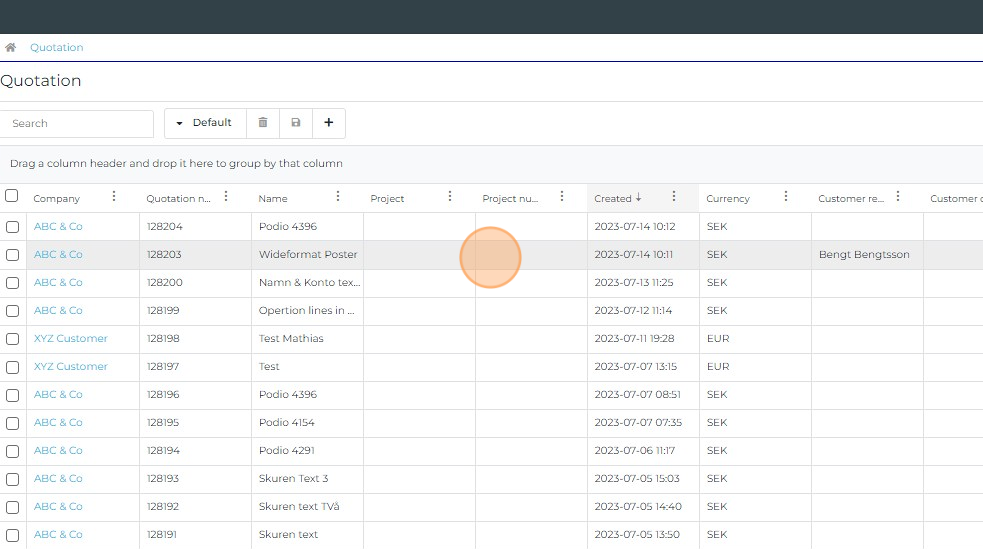
Task: Open Quotation number column menu
Action: [x=226, y=197]
